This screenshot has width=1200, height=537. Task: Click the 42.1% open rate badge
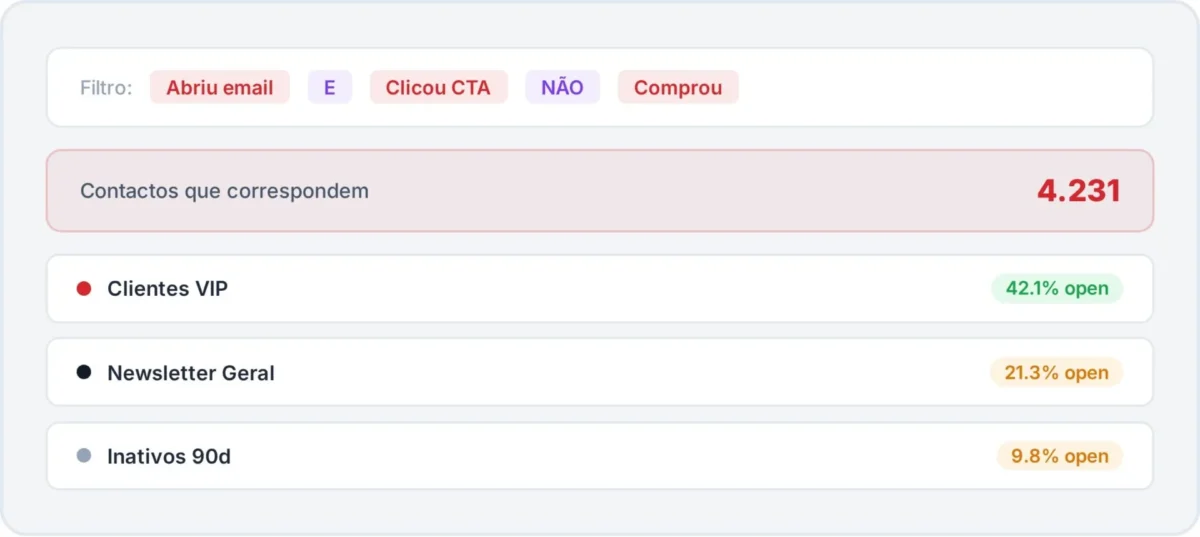[1057, 289]
